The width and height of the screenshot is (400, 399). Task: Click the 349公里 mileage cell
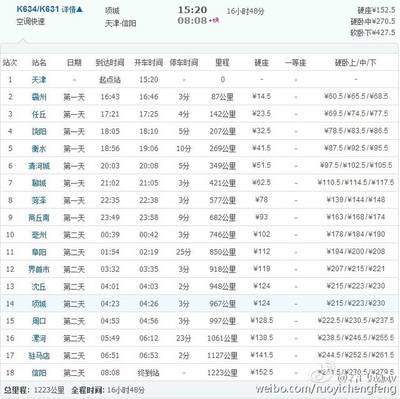pos(223,166)
